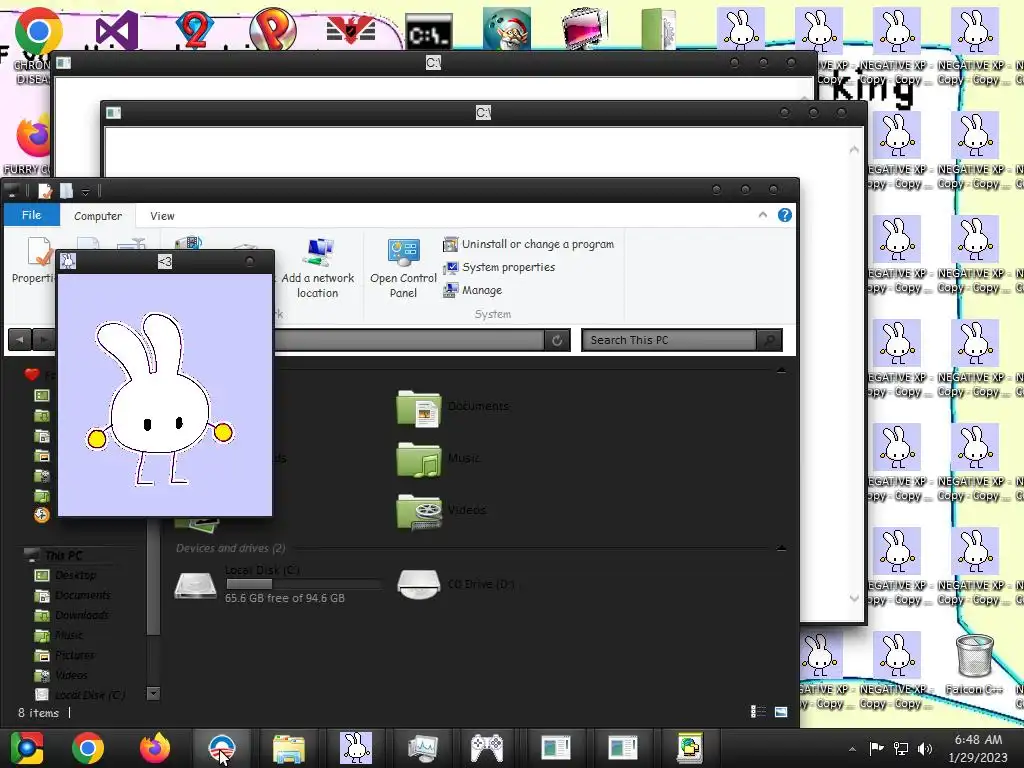Select Downloads under This PC tree
The height and width of the screenshot is (768, 1024).
coord(82,615)
